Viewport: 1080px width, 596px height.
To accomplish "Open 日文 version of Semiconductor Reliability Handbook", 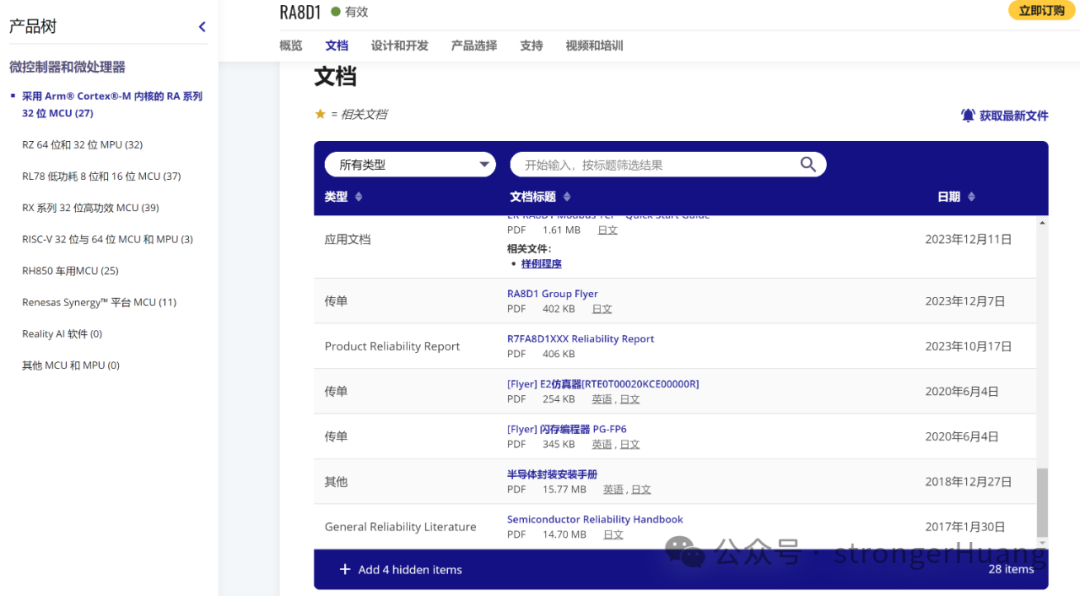I will tap(613, 535).
